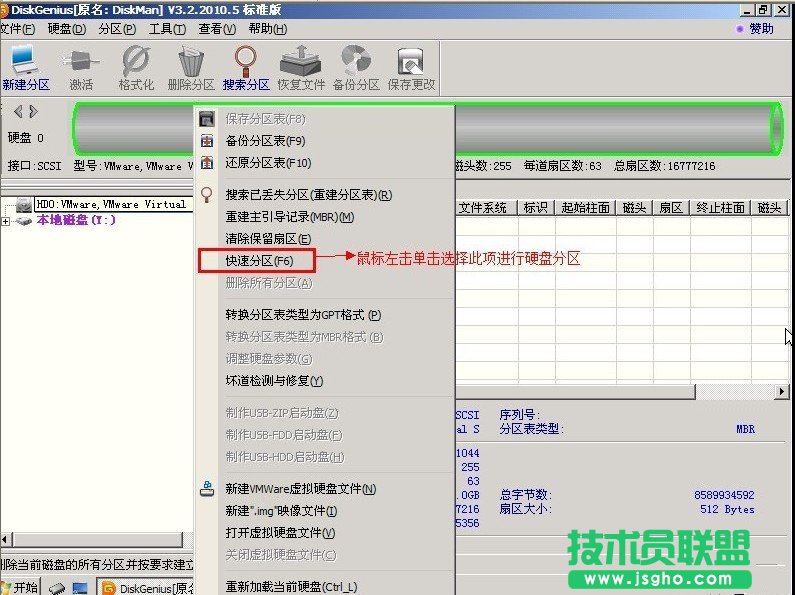This screenshot has width=795, height=595.
Task: Open the 工具(T) menu
Action: (167, 29)
